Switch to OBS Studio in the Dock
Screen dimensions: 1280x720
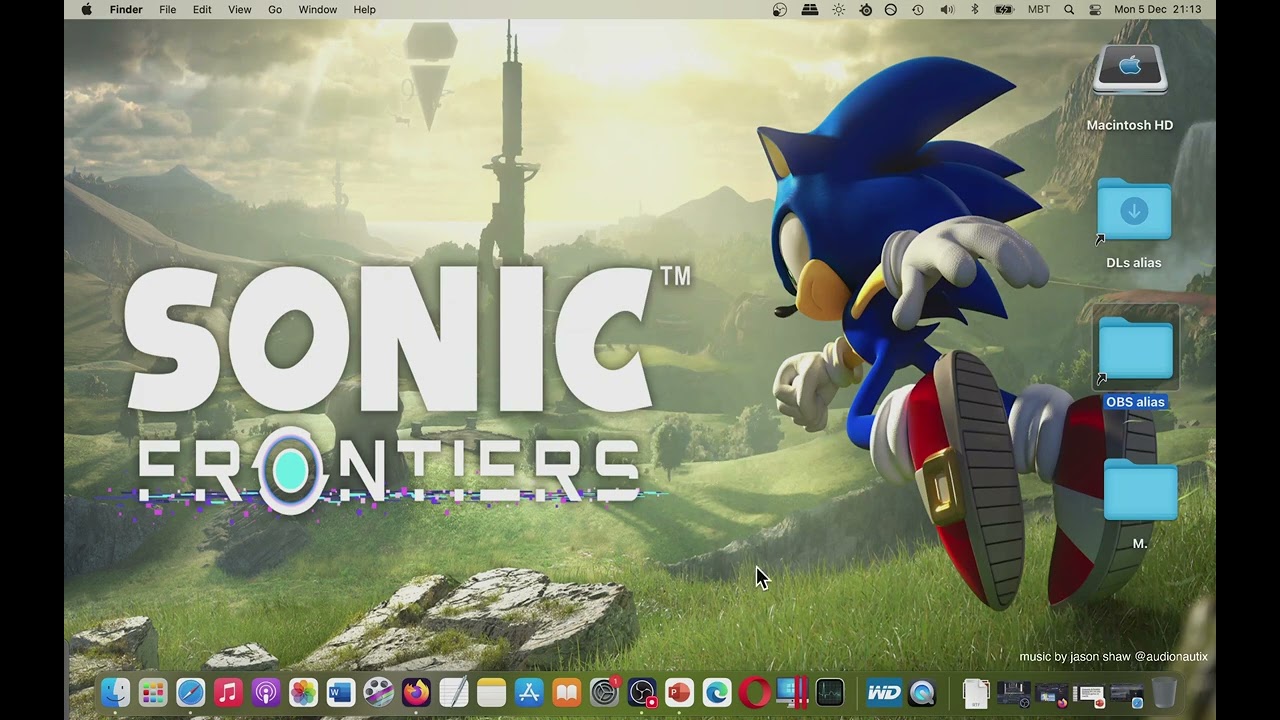pyautogui.click(x=642, y=692)
